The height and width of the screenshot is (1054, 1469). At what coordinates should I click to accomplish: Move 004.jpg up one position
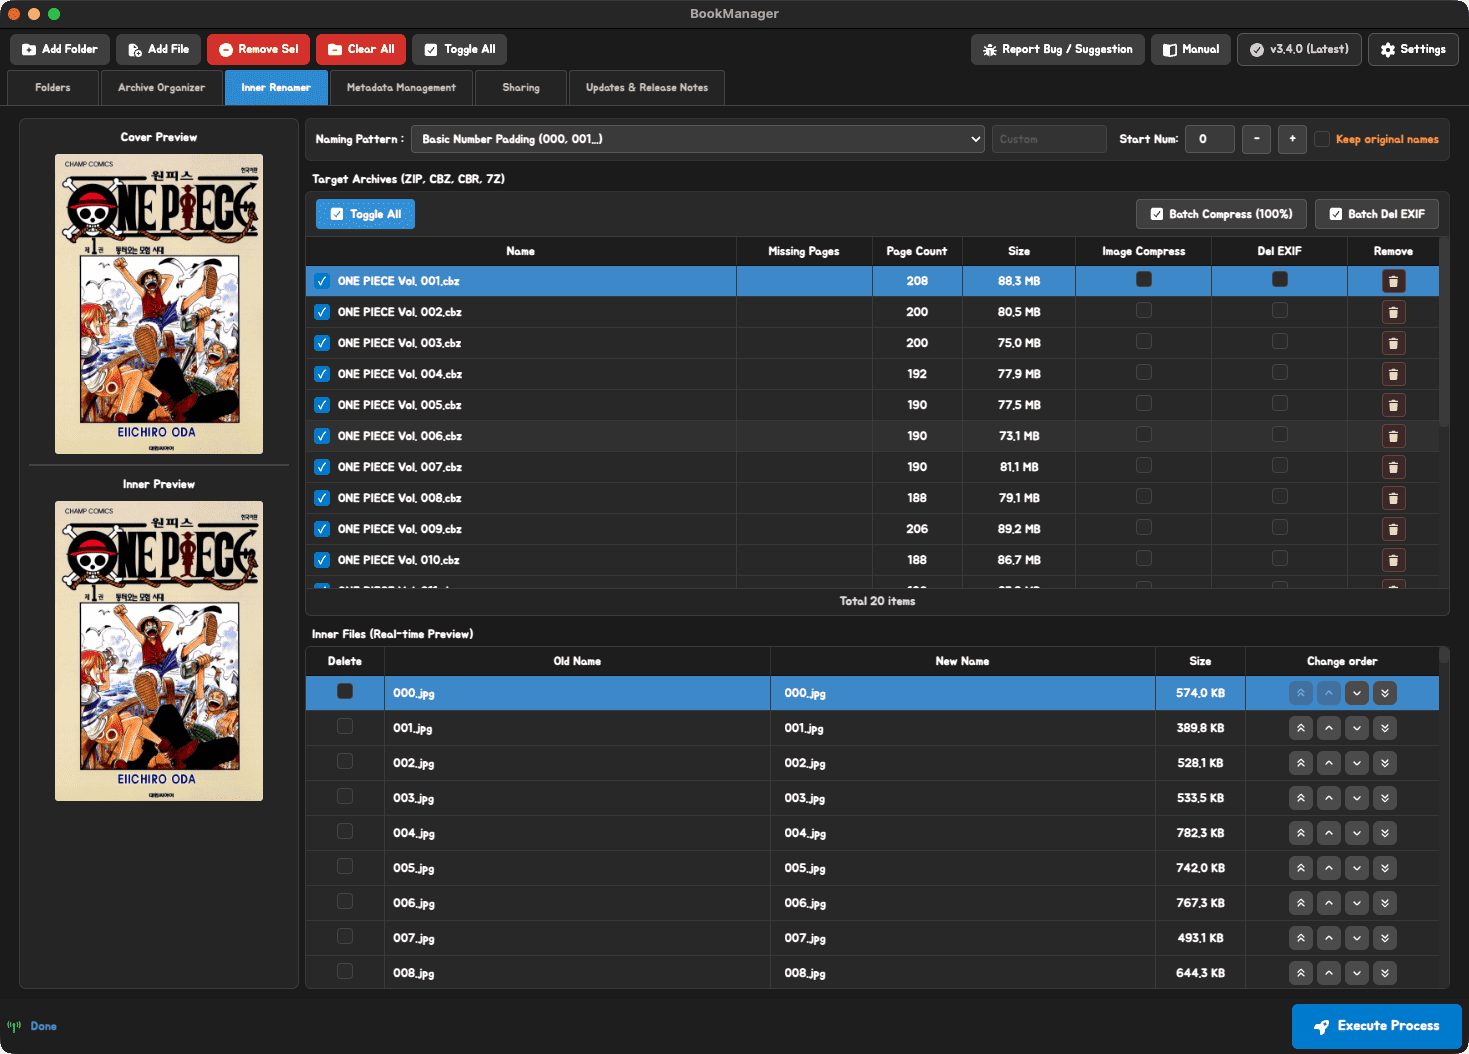click(x=1329, y=833)
